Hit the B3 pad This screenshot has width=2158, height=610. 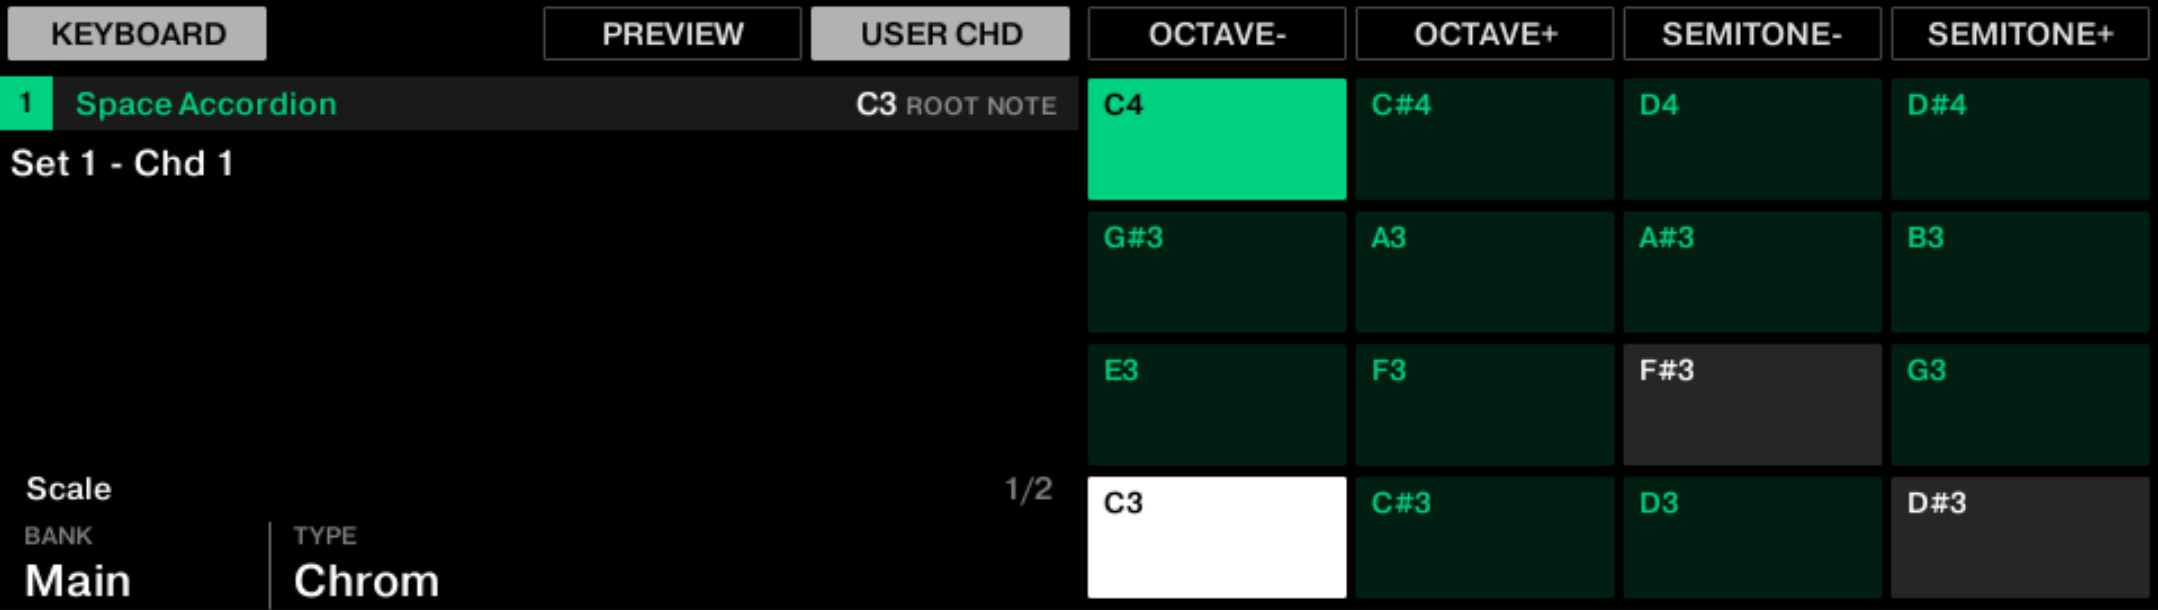[x=2019, y=271]
